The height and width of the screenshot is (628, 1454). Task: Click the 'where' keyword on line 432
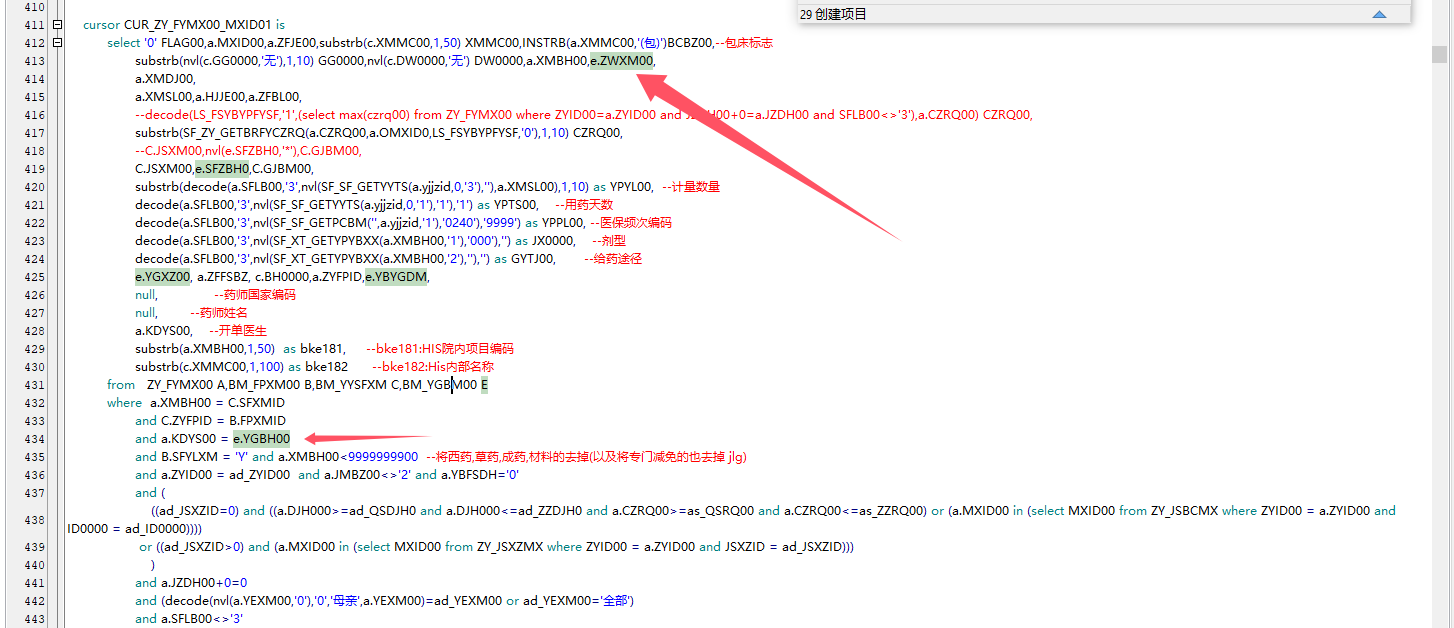click(x=125, y=403)
